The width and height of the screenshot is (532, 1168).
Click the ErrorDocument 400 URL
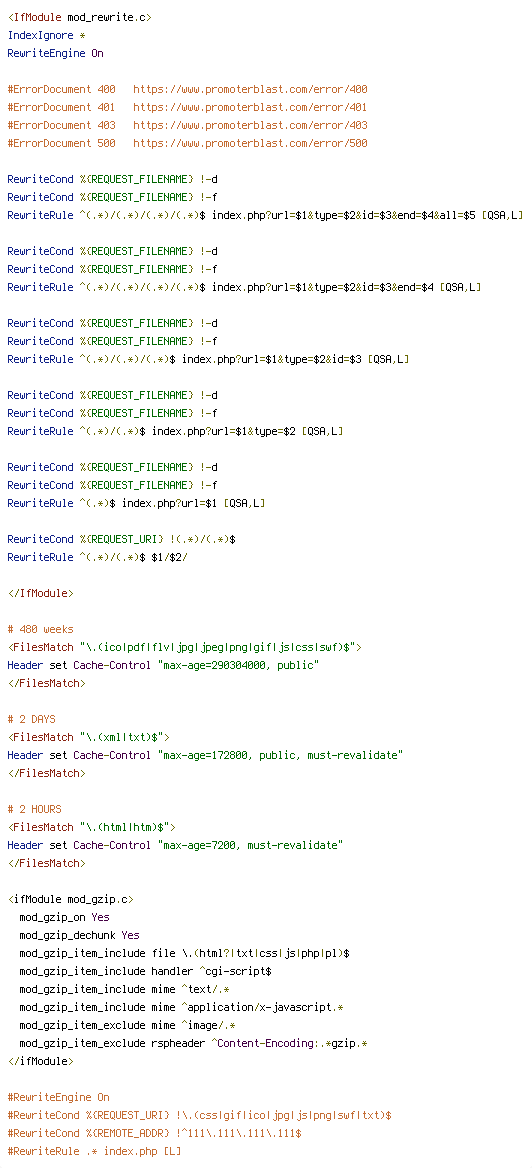(x=250, y=89)
